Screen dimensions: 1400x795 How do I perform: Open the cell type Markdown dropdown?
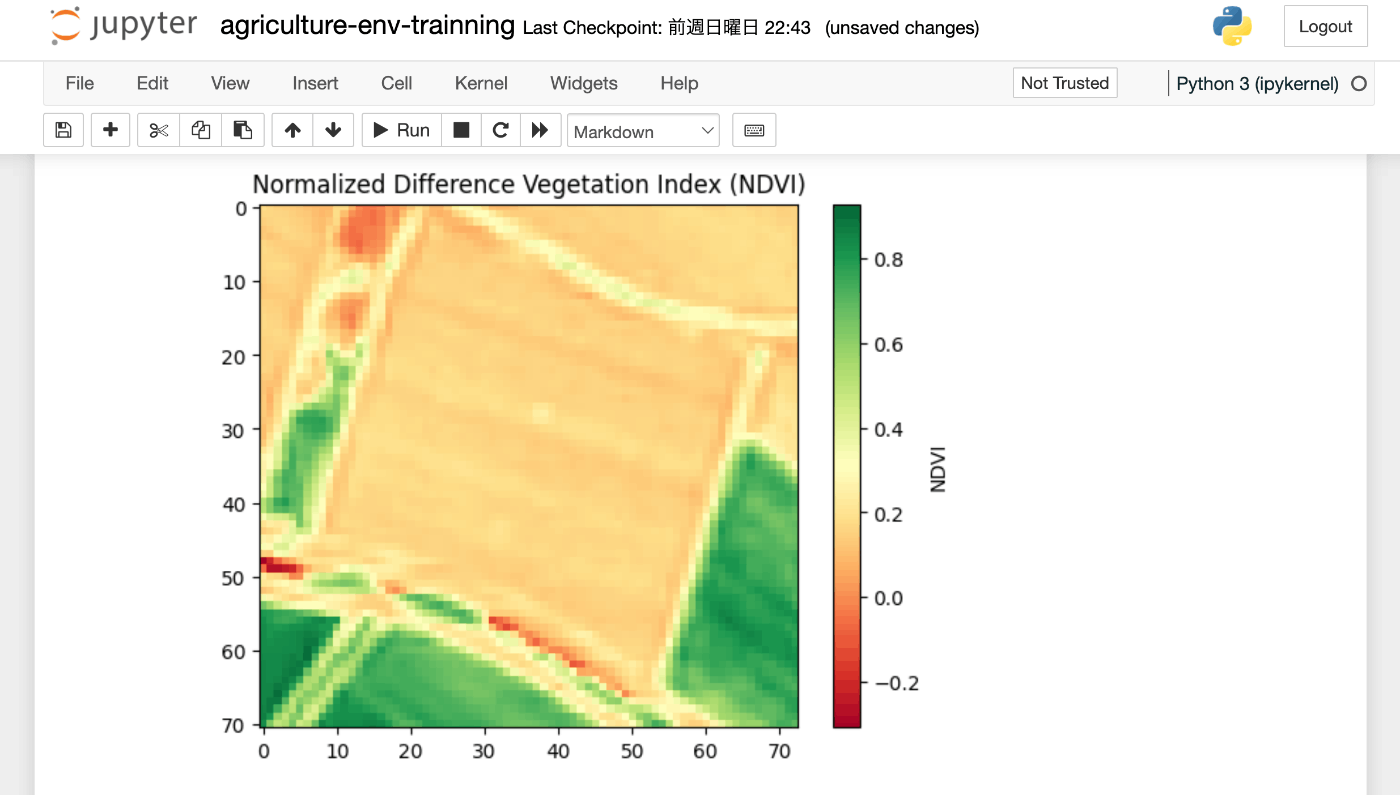(643, 131)
